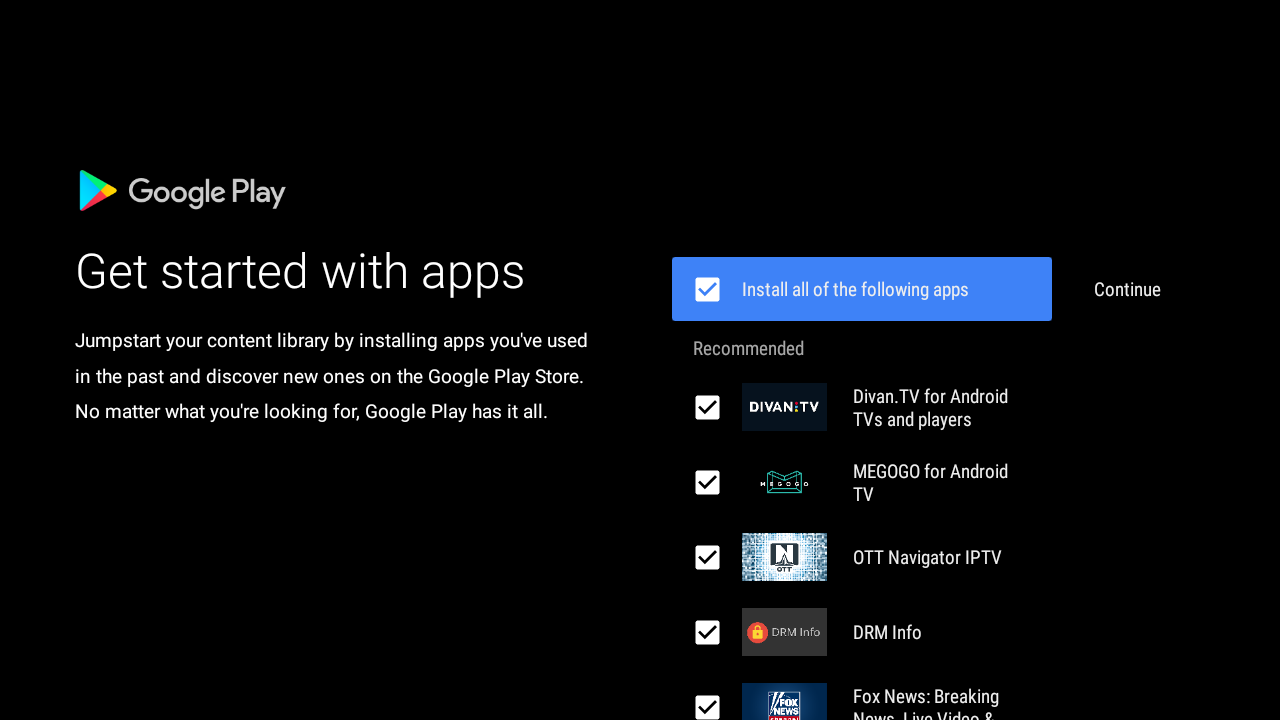This screenshot has height=720, width=1280.
Task: Click the Recommended section header
Action: tap(748, 348)
